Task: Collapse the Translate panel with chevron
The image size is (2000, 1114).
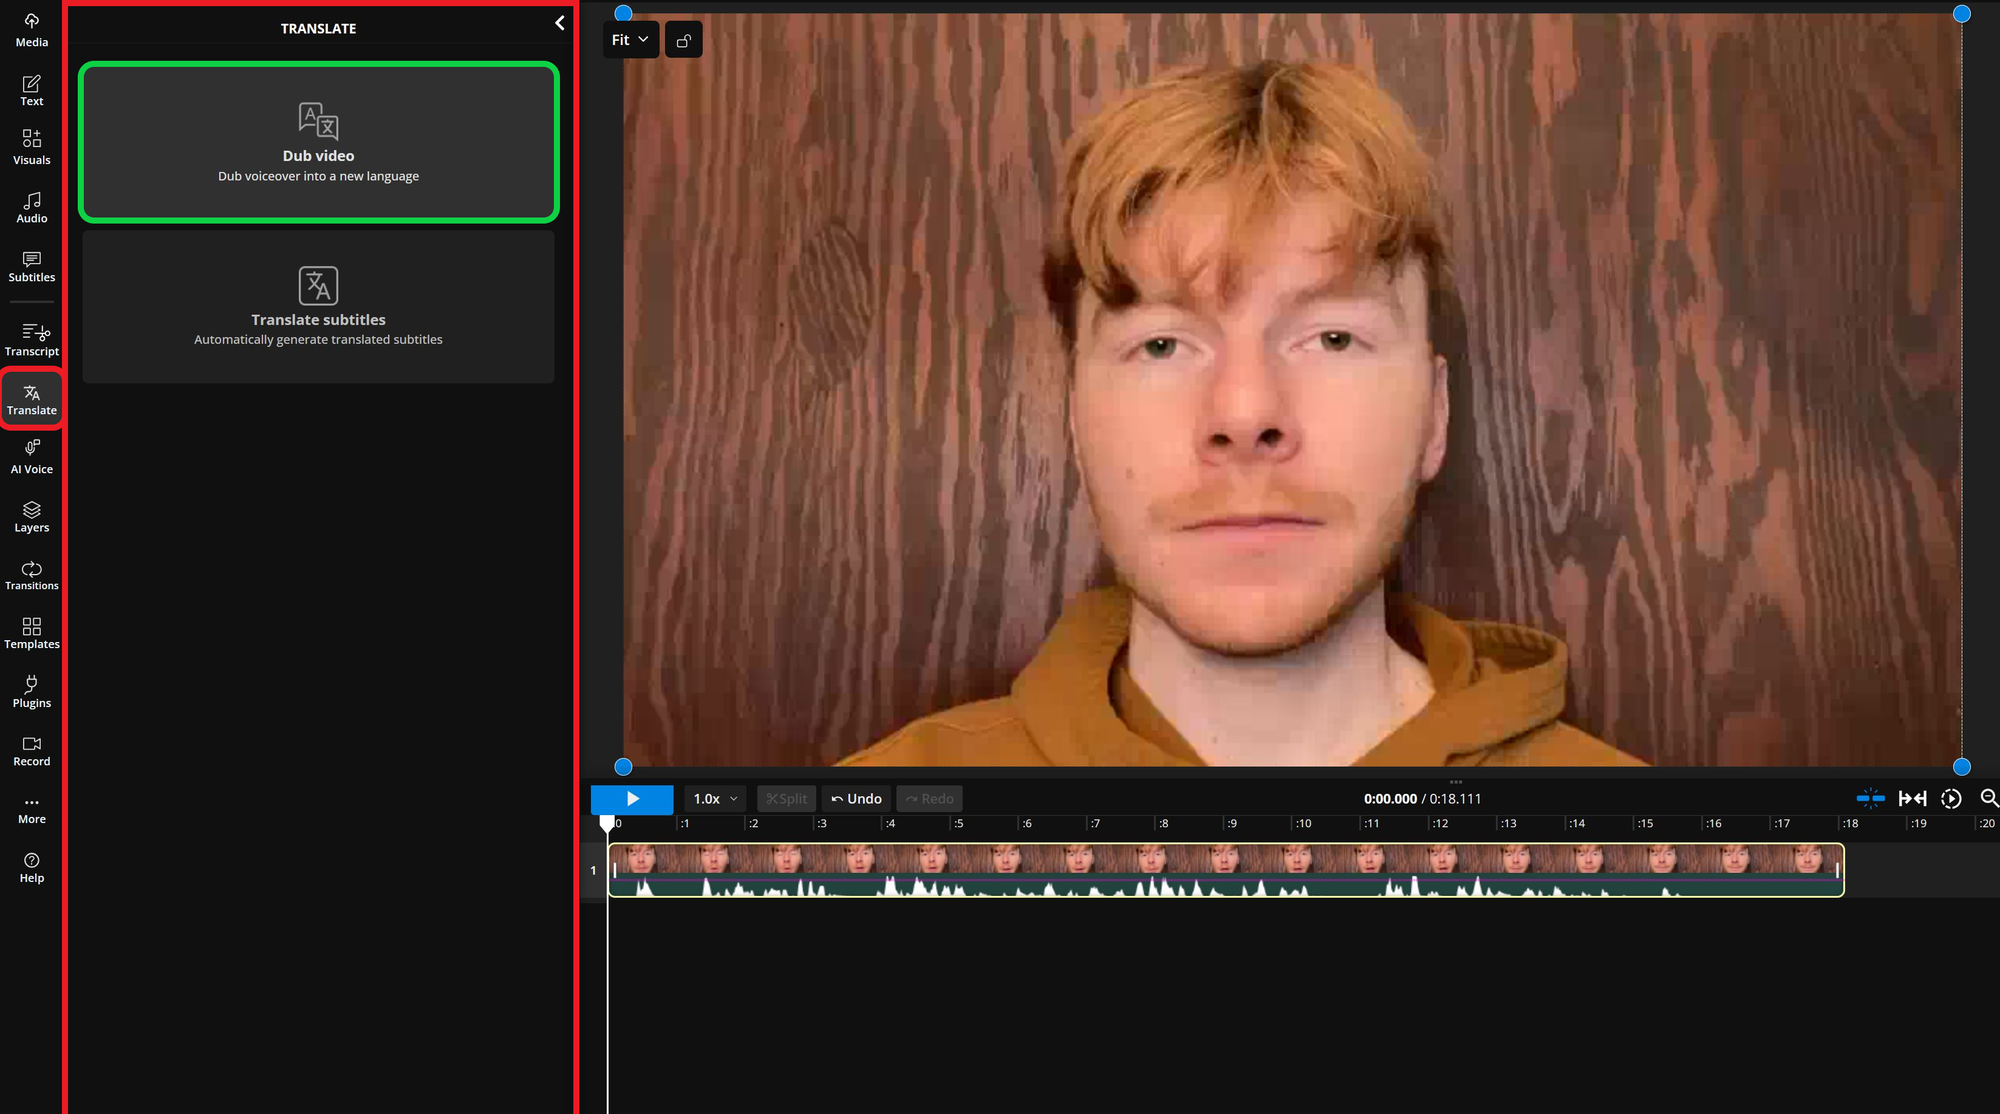Action: coord(560,23)
